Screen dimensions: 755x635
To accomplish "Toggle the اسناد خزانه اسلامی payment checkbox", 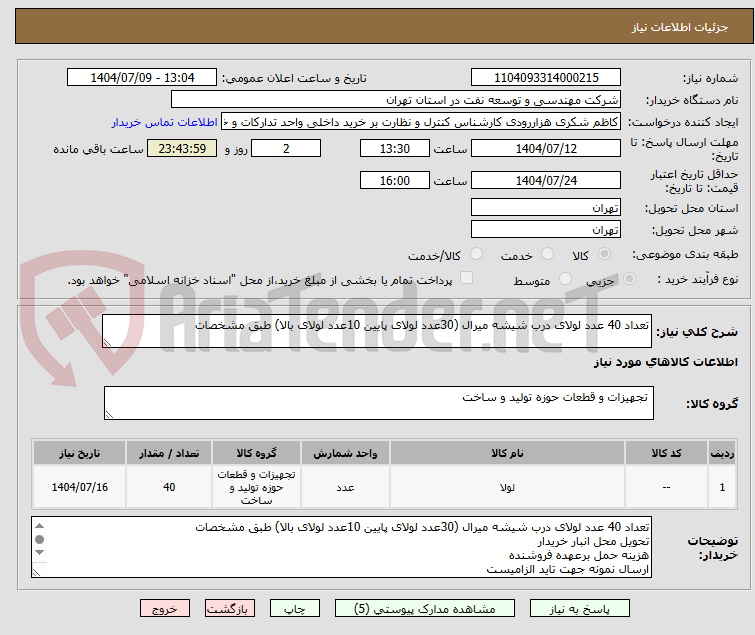I will [x=466, y=278].
